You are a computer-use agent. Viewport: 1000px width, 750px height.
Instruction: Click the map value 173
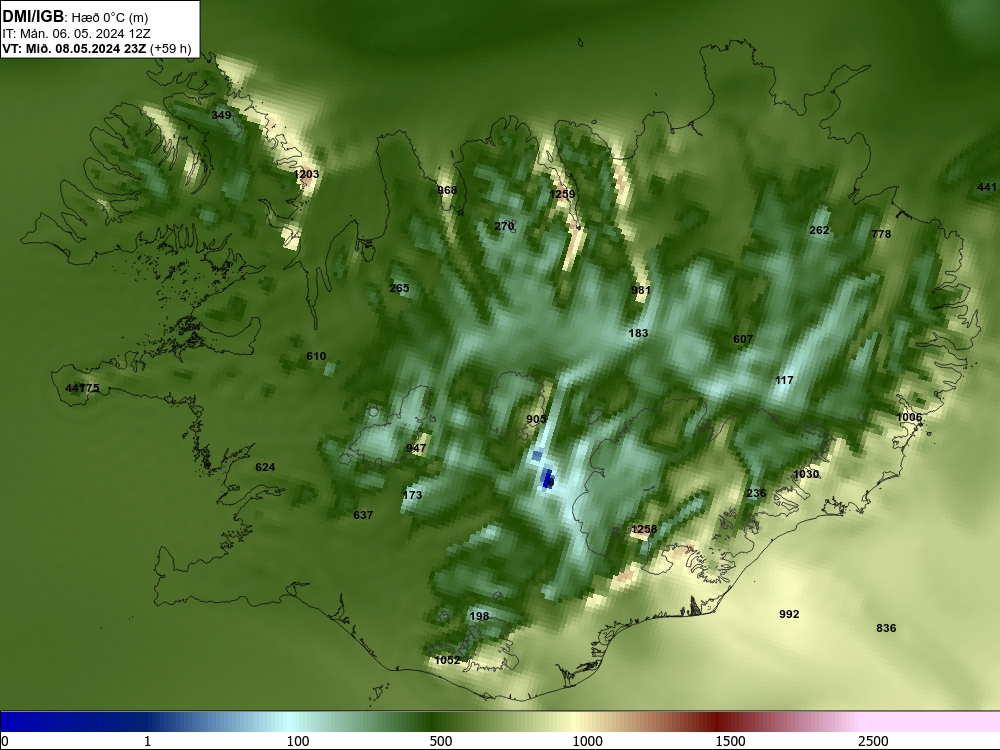point(413,495)
